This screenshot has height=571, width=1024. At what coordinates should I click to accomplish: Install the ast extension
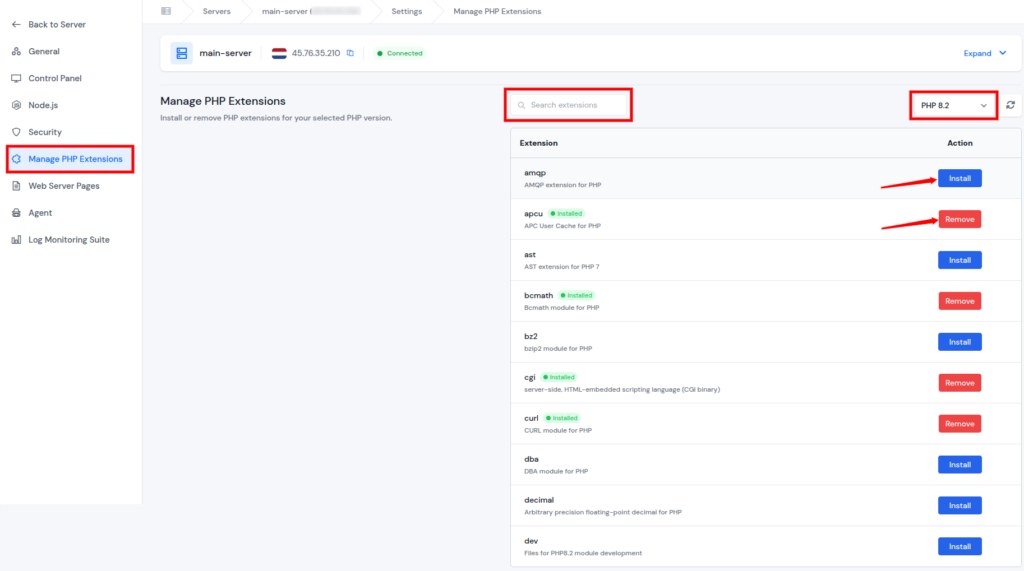click(959, 260)
